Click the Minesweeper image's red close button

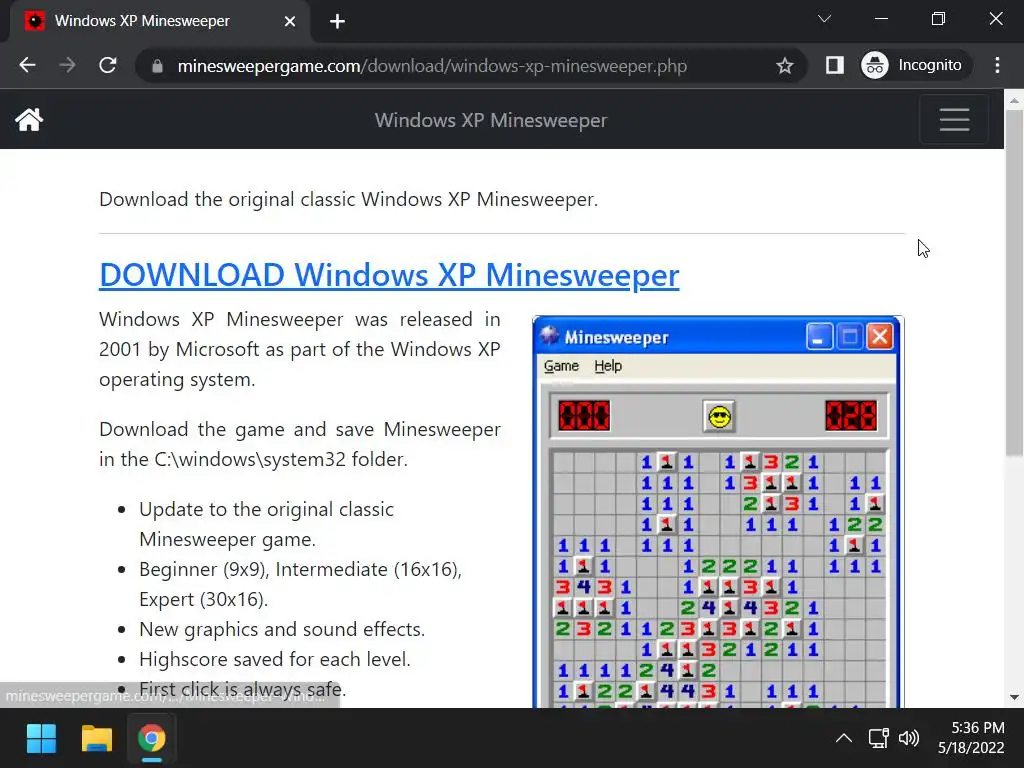click(x=880, y=337)
